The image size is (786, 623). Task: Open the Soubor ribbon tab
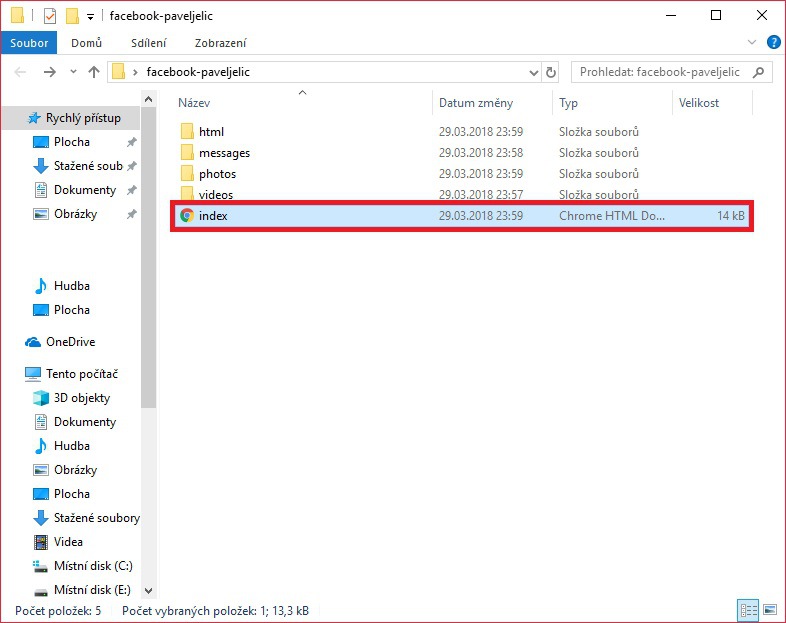click(29, 43)
